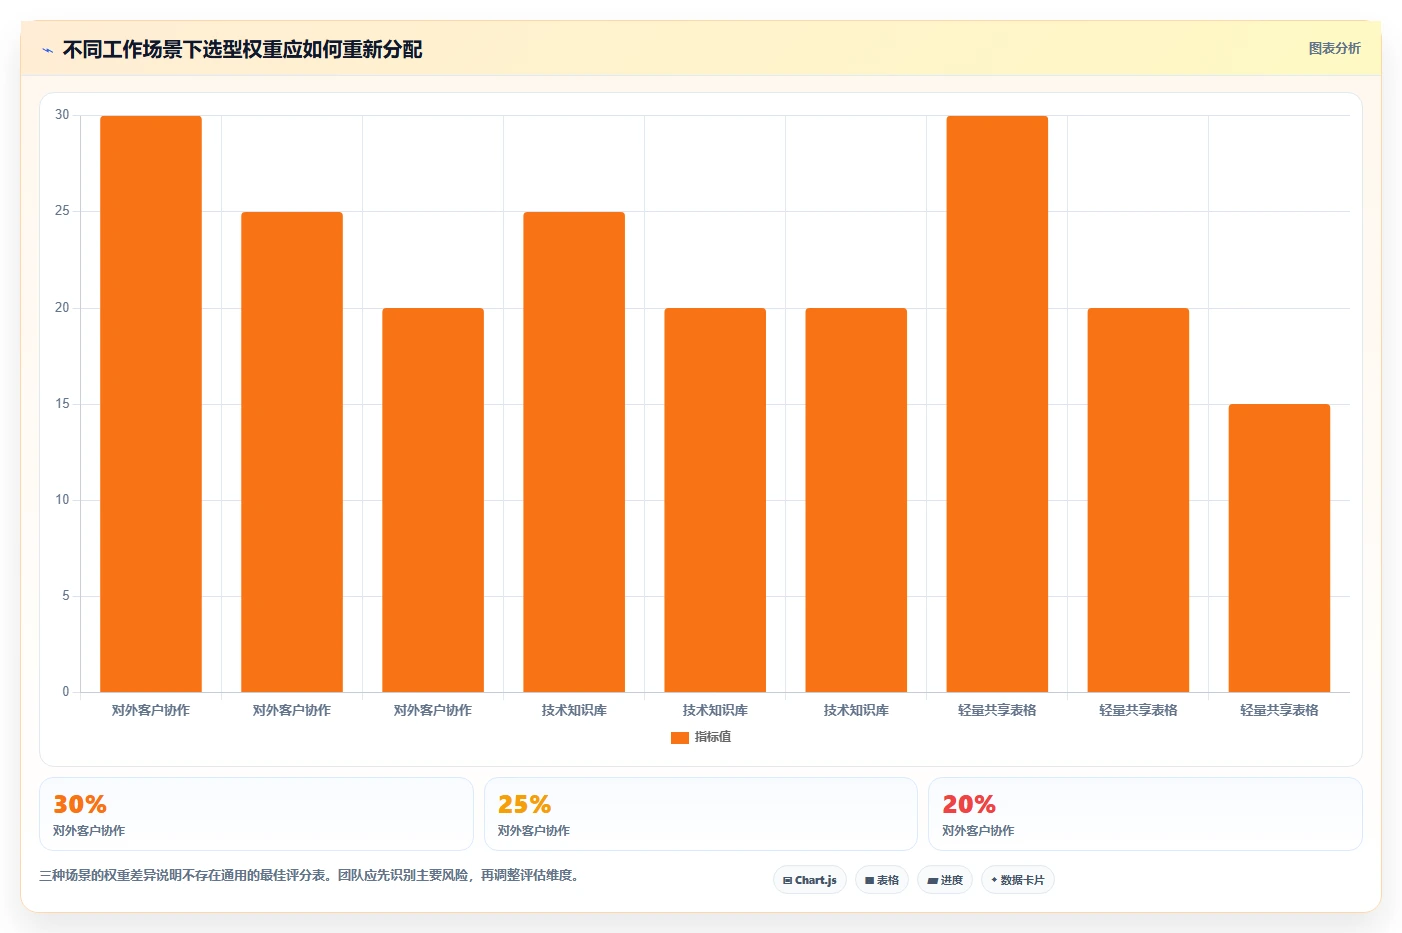Select the 数据卡片 tag pill

pyautogui.click(x=1018, y=880)
